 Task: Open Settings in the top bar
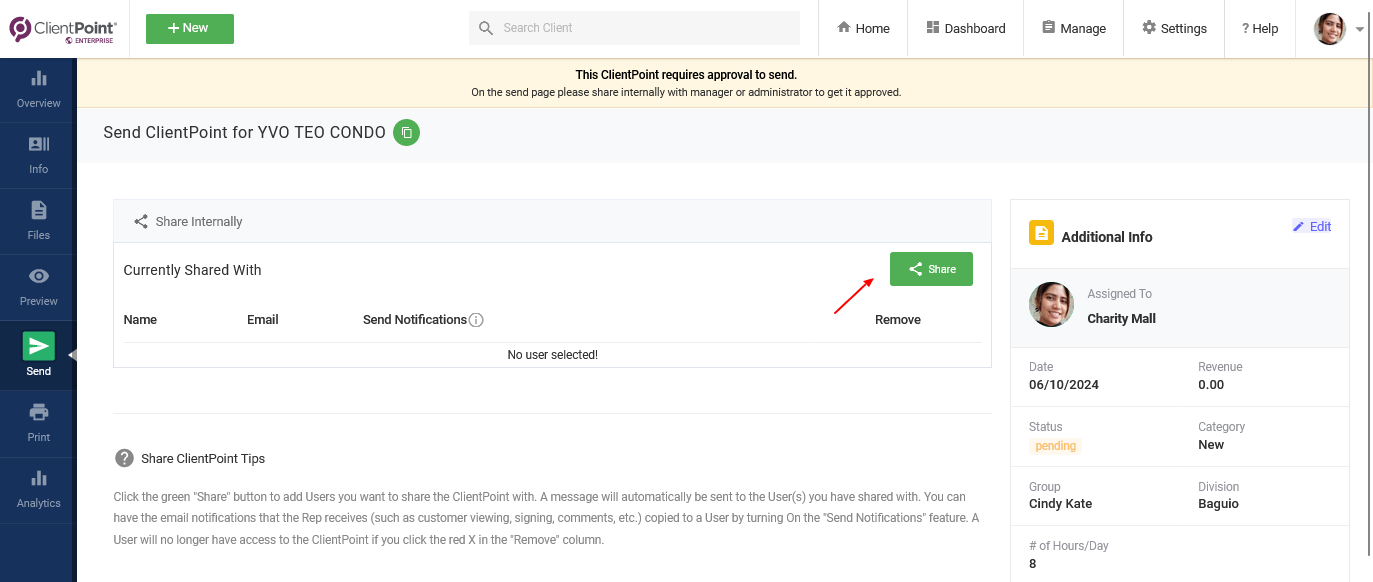click(x=1175, y=28)
